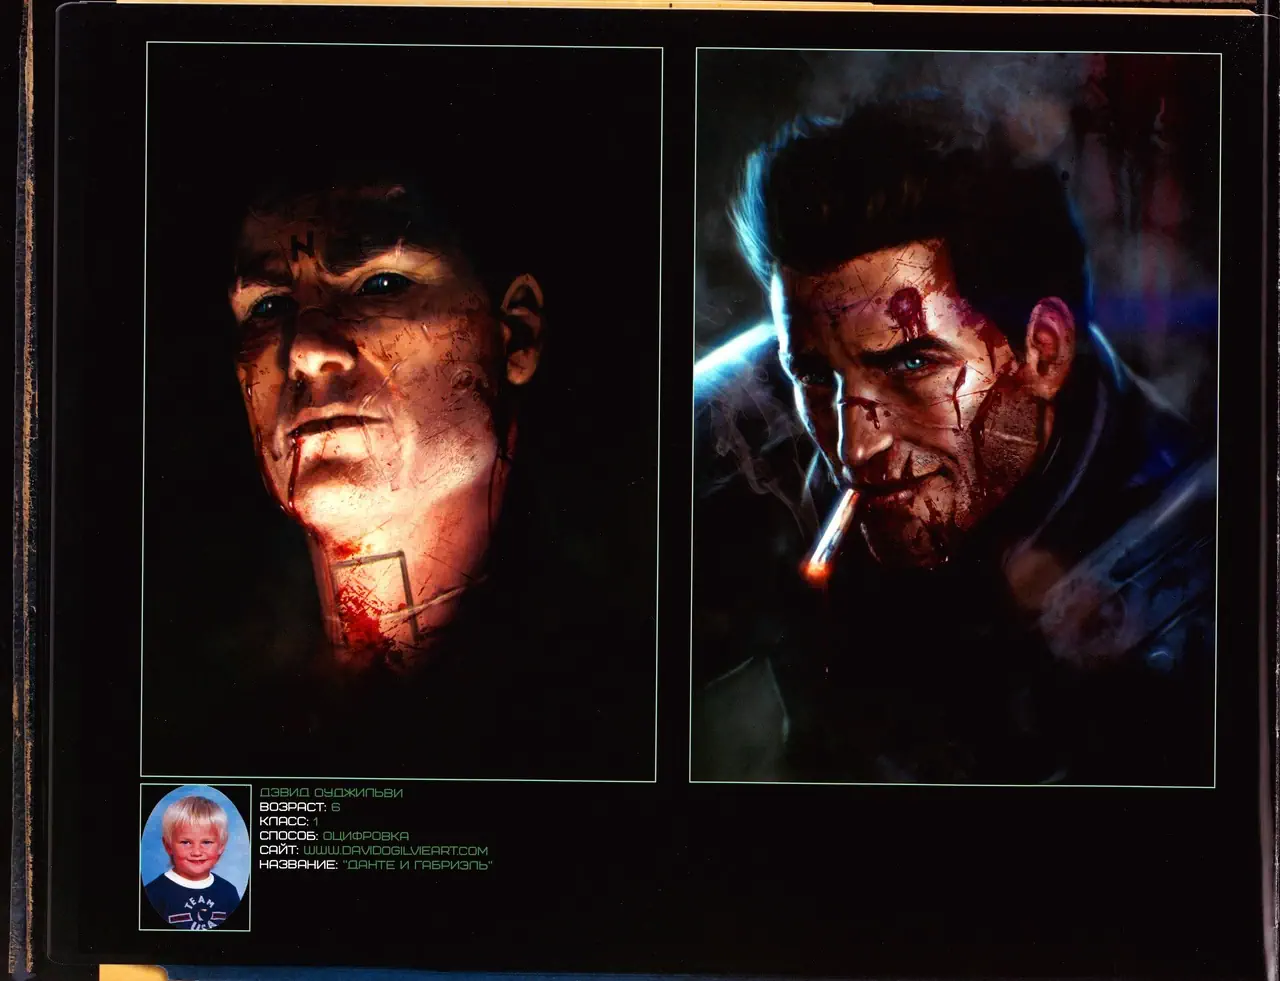This screenshot has width=1280, height=981.
Task: Click the scarred boy portrait artwork
Action: coord(400,411)
